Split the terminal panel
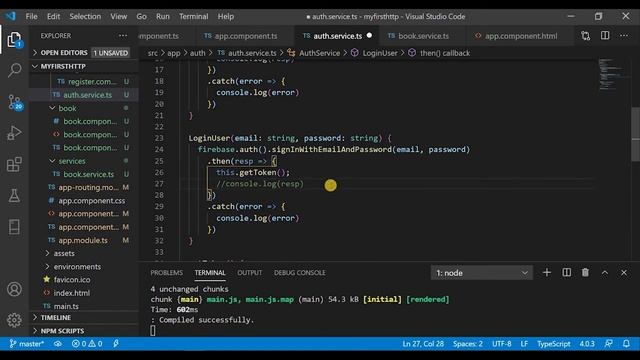 click(567, 273)
